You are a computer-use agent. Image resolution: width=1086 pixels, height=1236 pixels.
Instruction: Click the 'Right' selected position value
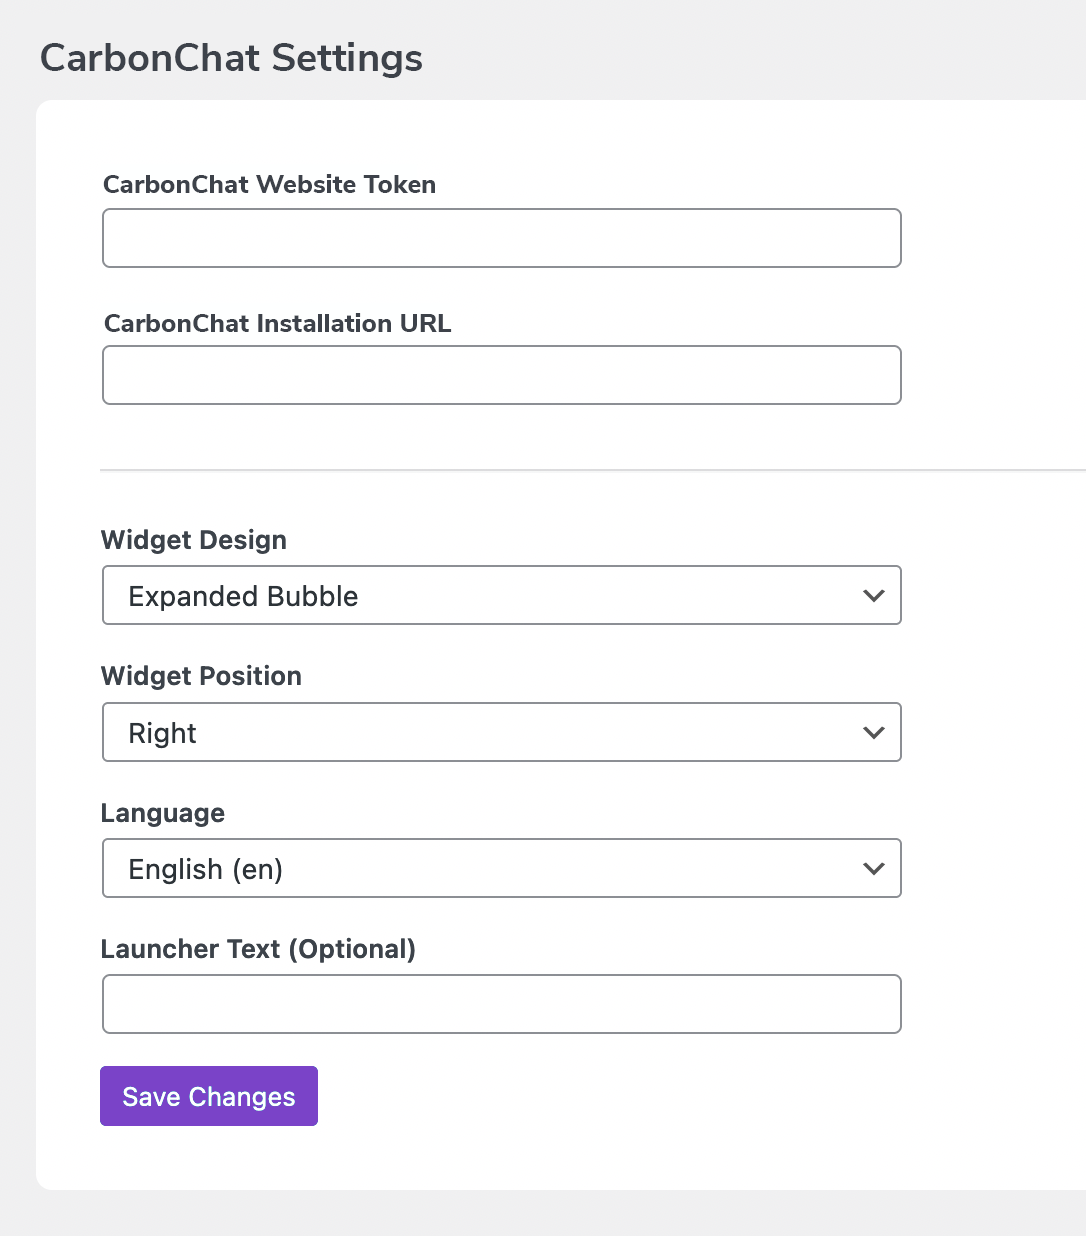click(x=162, y=733)
